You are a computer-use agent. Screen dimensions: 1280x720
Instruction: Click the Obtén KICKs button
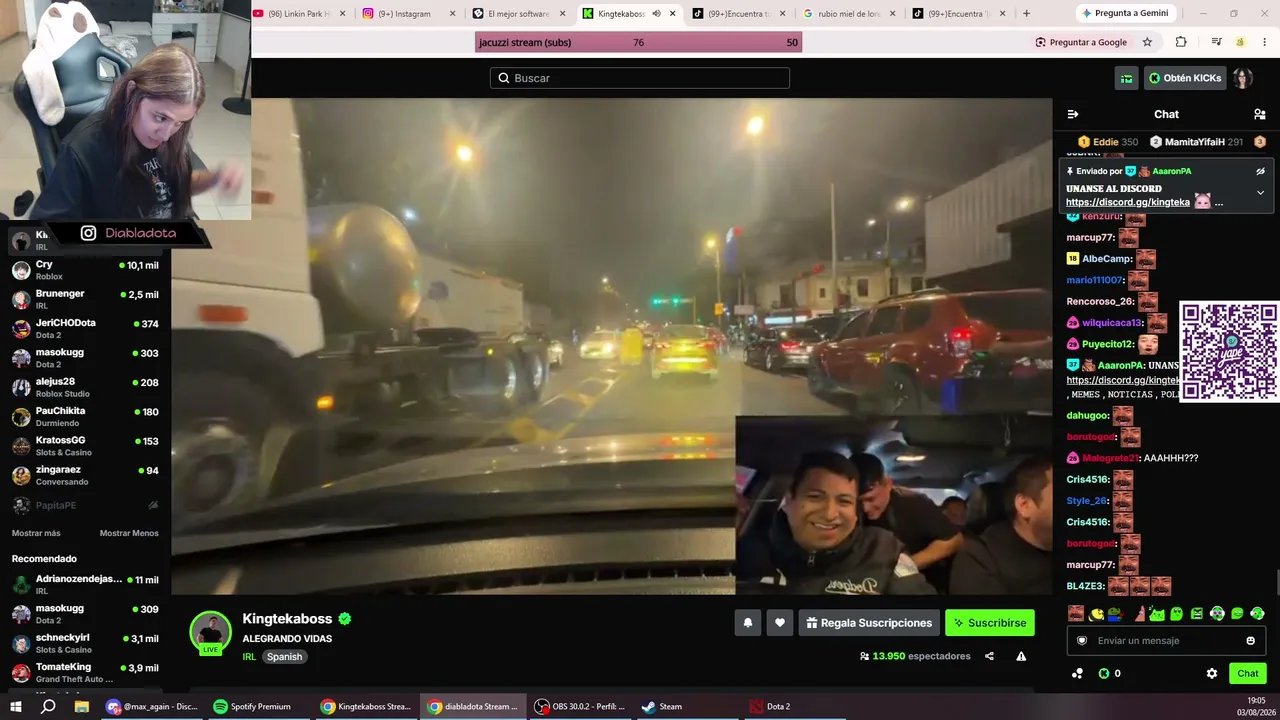click(x=1184, y=78)
